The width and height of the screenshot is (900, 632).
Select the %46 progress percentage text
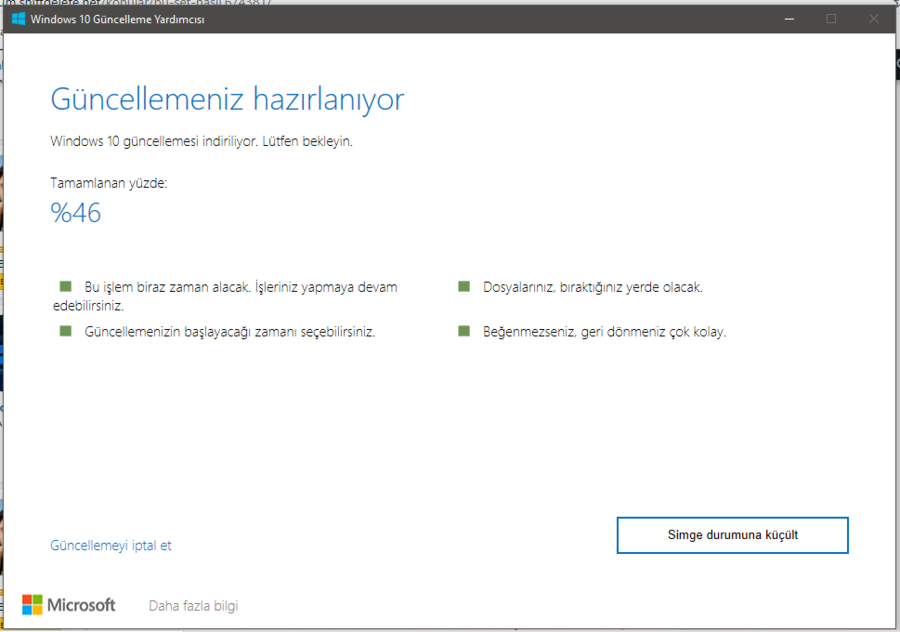click(x=76, y=213)
